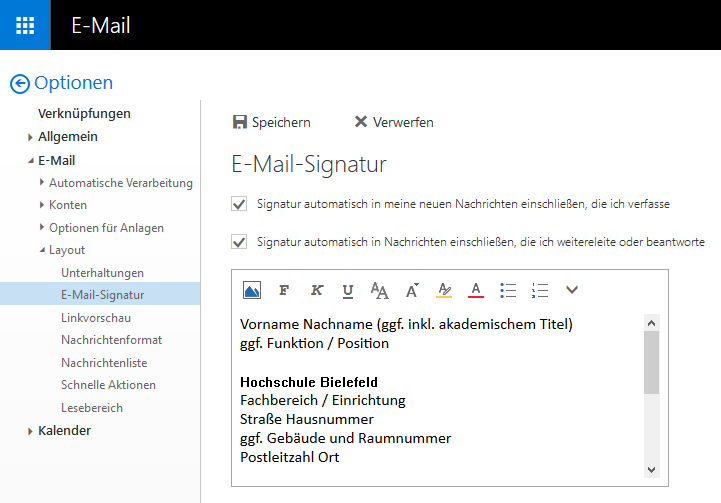Select the Konten label
Viewport: 721px width, 503px height.
pyautogui.click(x=68, y=205)
